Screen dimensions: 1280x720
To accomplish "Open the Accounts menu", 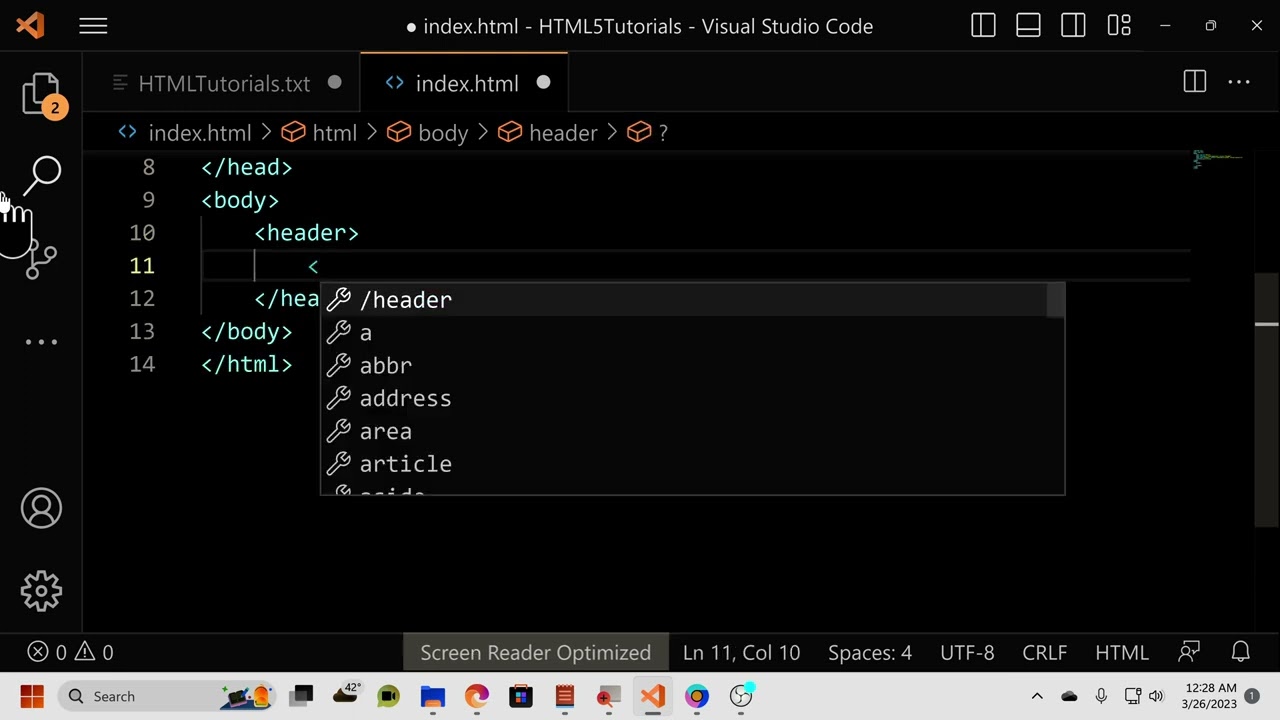I will 41,508.
